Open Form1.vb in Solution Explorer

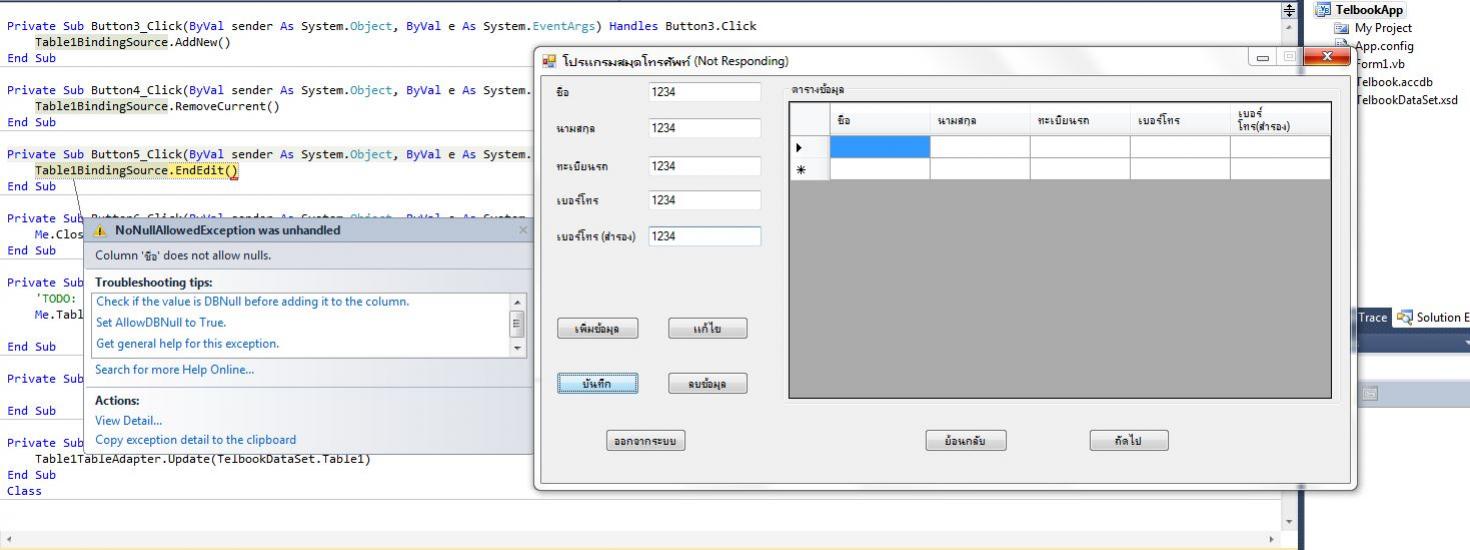1380,64
